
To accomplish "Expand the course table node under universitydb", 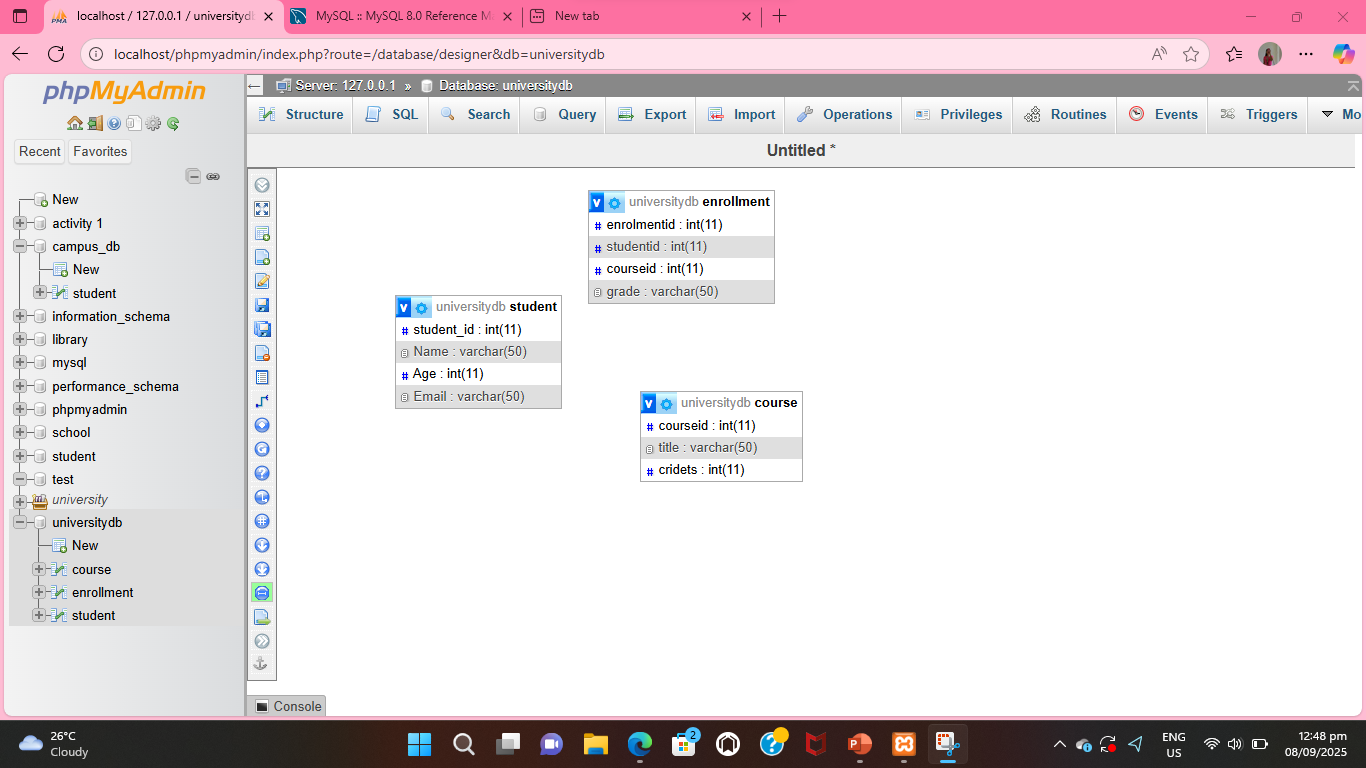I will [x=39, y=570].
